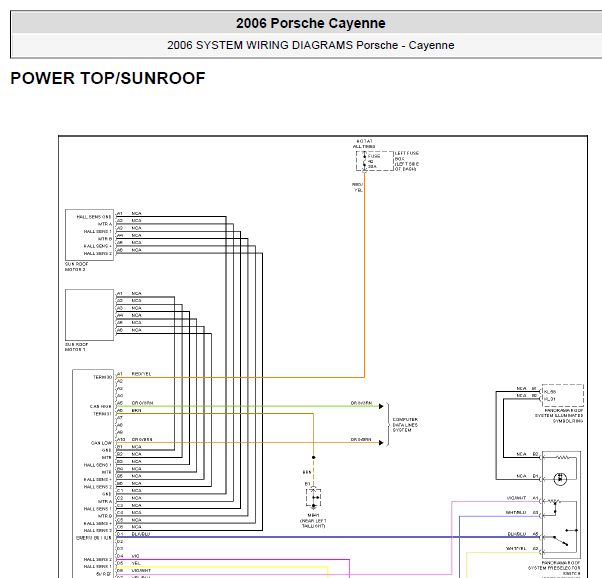Viewport: 602px width, 578px height.
Task: Click the splice dot on the brown ground wire
Action: coord(314,457)
